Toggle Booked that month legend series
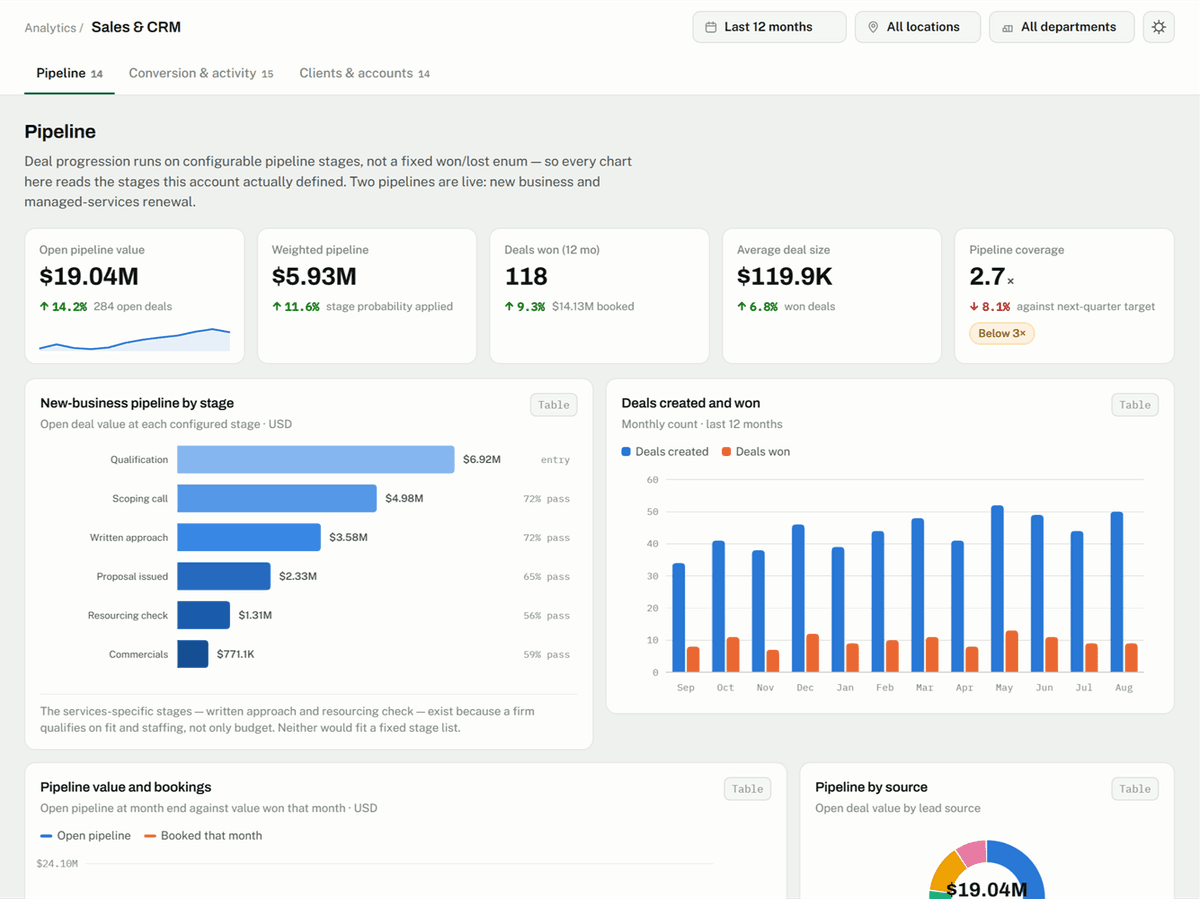The image size is (1200, 899). pos(203,836)
